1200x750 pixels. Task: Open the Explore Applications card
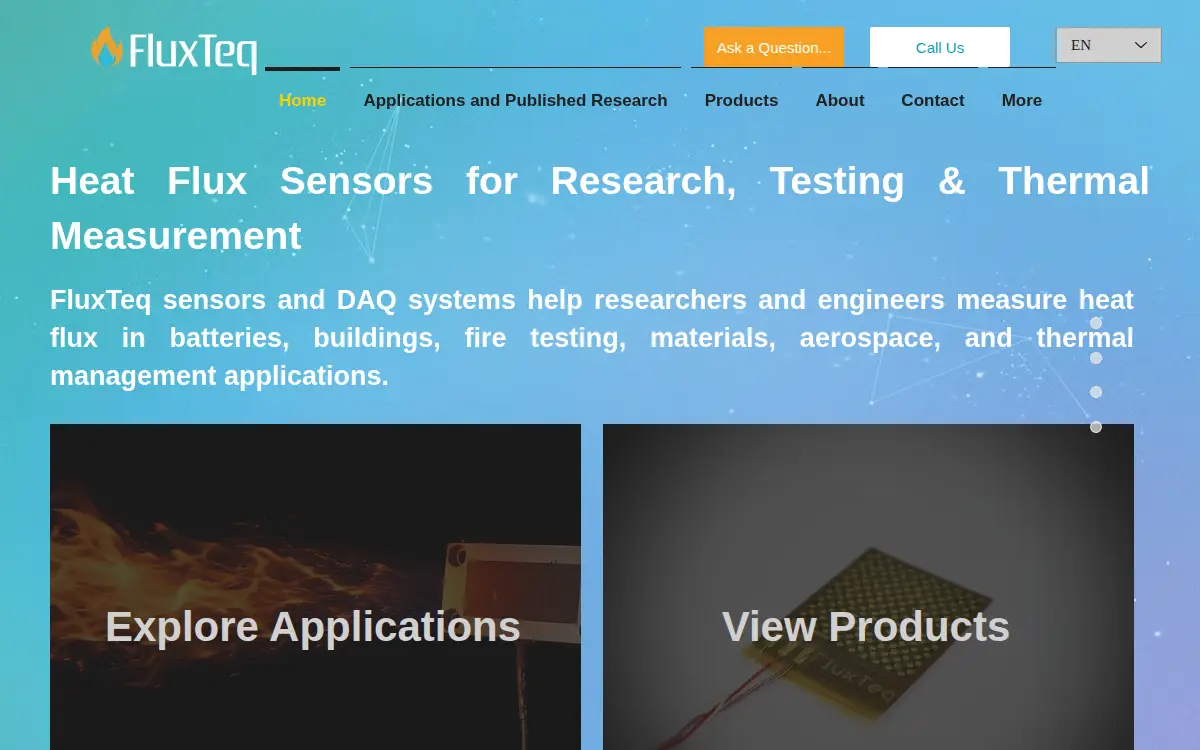coord(315,587)
